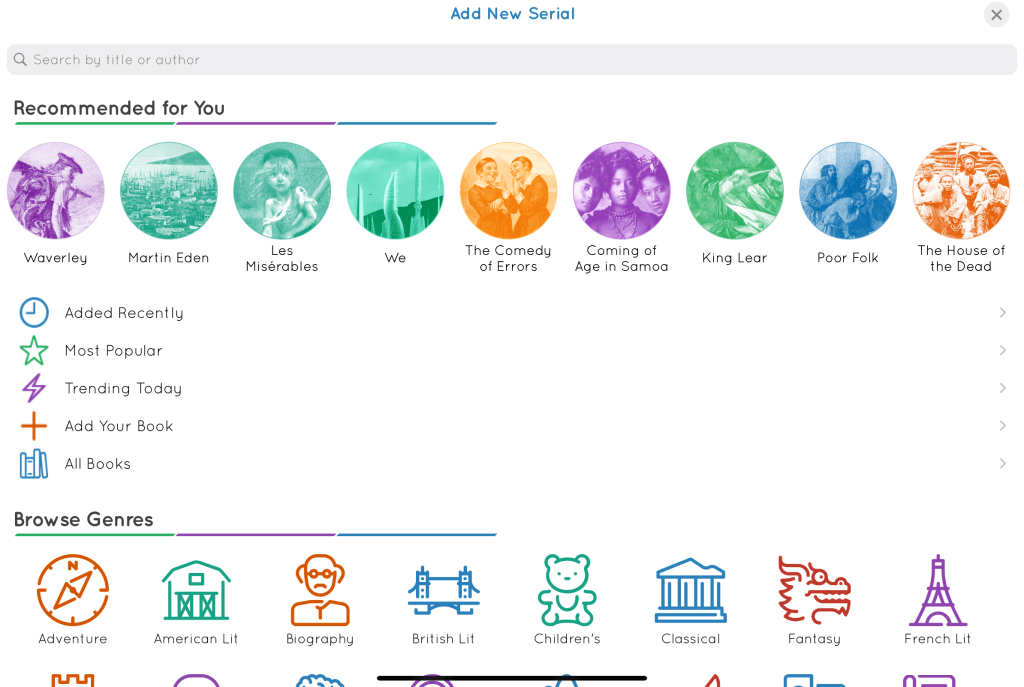Click the search by title or author field
Viewport: 1024px width, 687px height.
512,60
